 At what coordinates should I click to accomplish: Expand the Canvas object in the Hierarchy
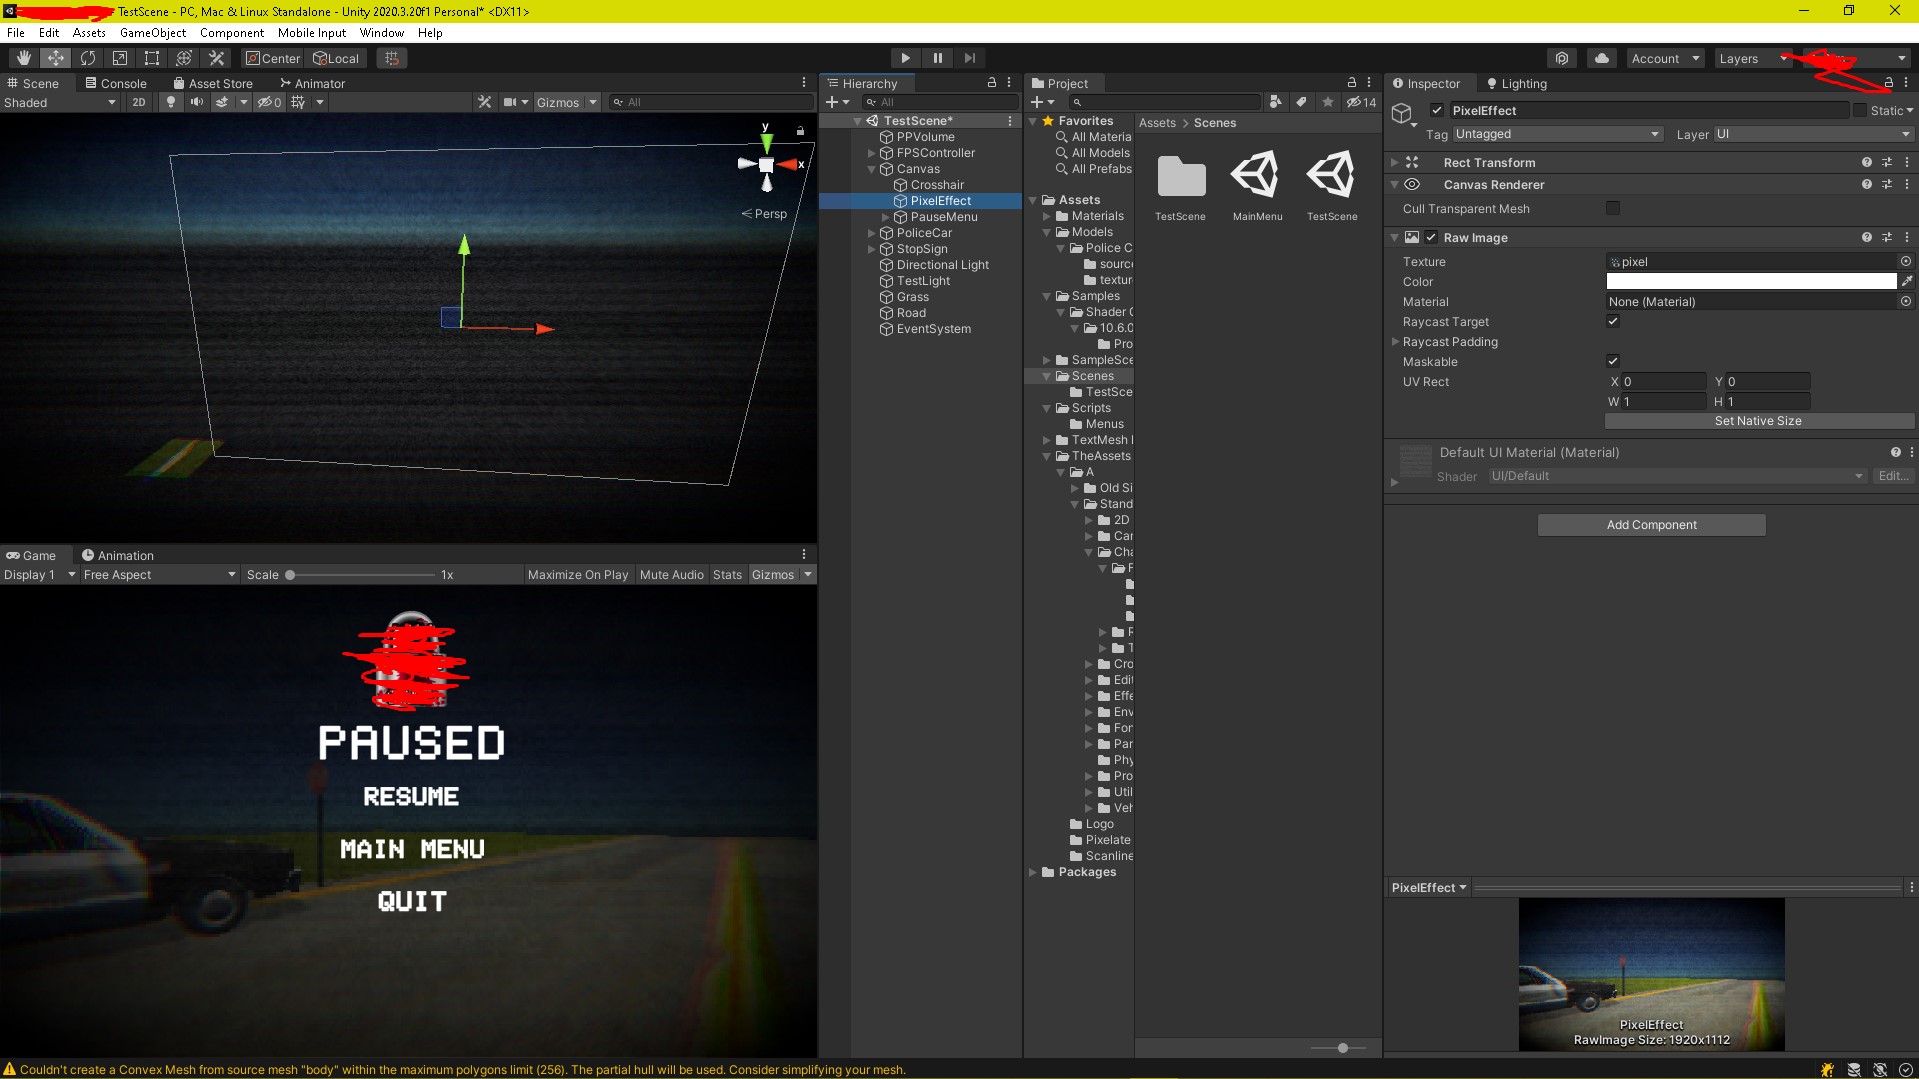click(x=871, y=168)
